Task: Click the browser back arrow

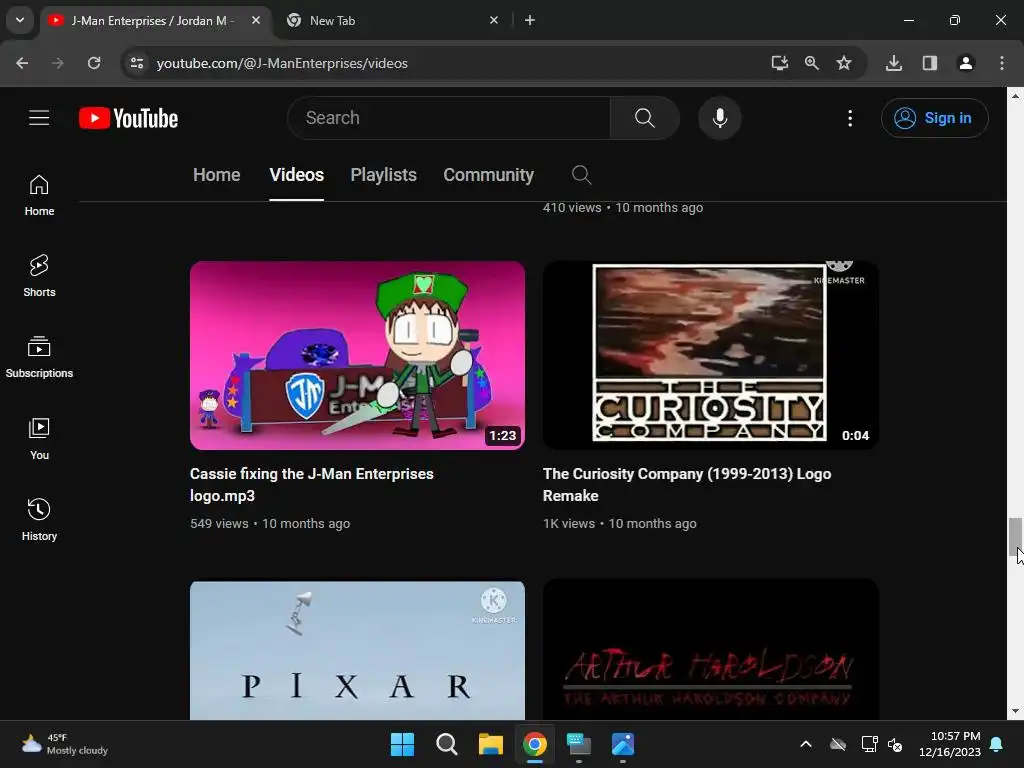Action: (x=22, y=63)
